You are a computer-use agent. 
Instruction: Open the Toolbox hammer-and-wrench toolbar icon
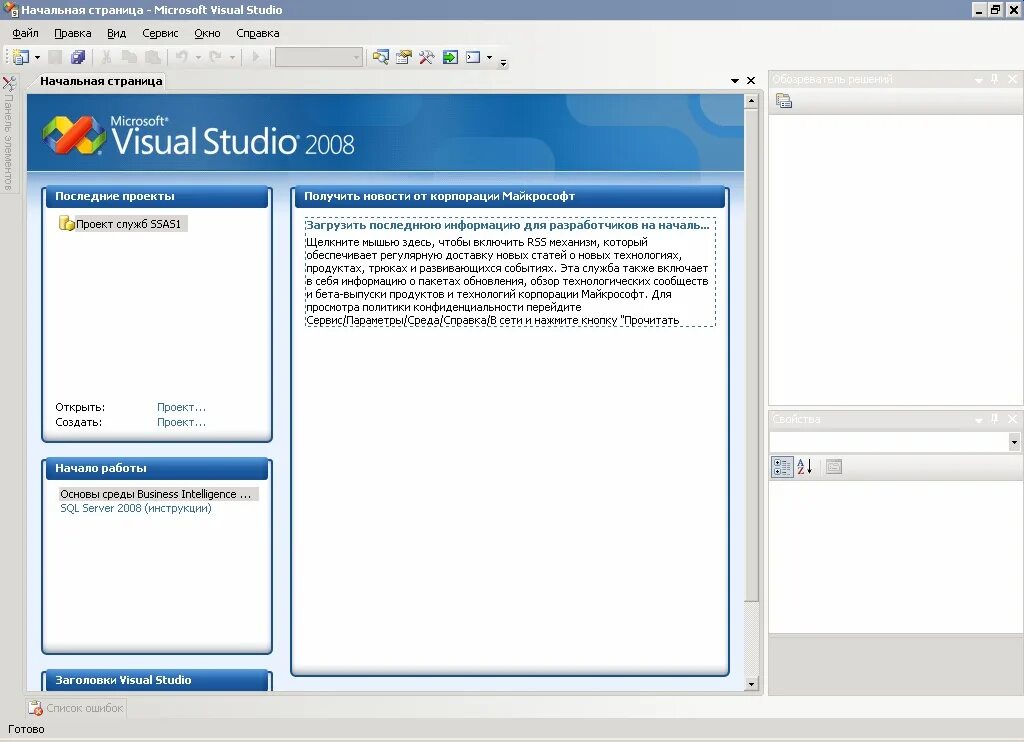click(x=426, y=57)
